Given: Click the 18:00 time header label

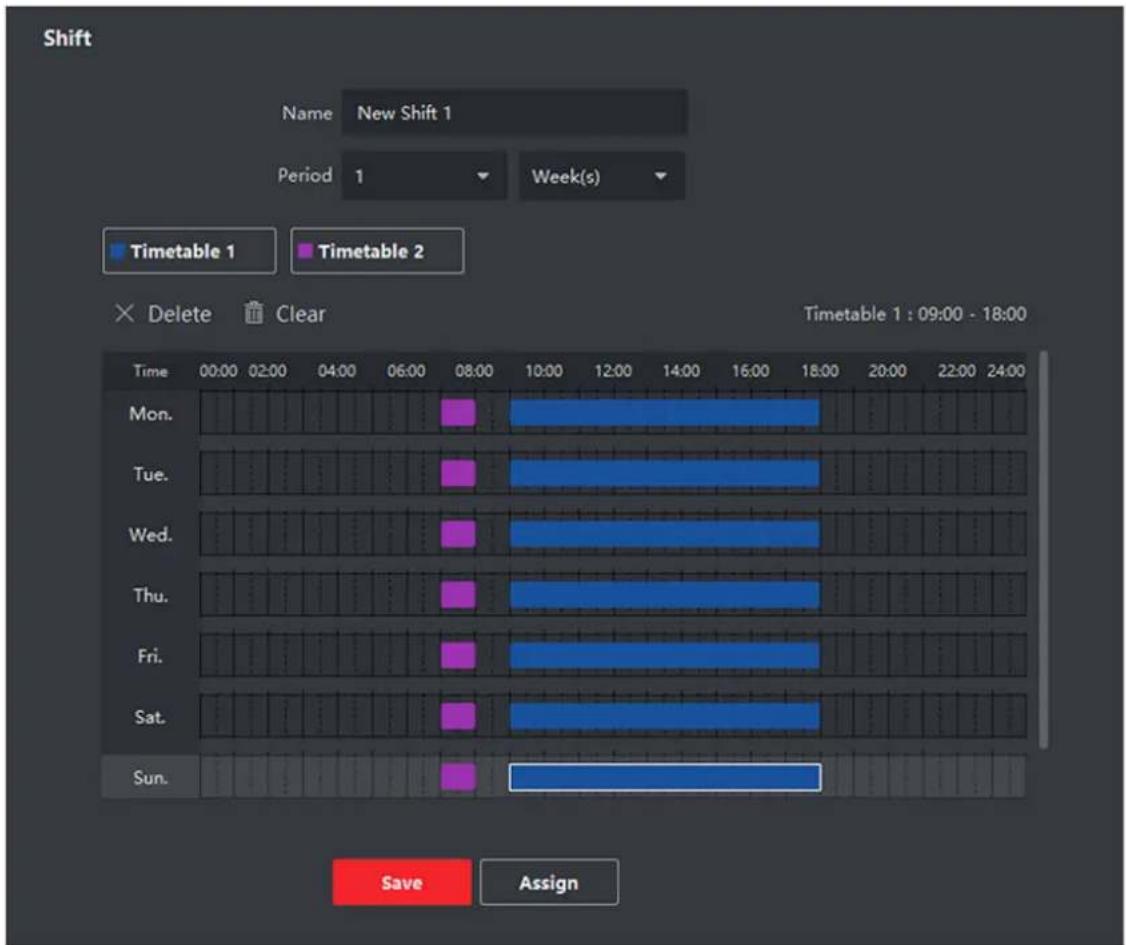Looking at the screenshot, I should 819,371.
